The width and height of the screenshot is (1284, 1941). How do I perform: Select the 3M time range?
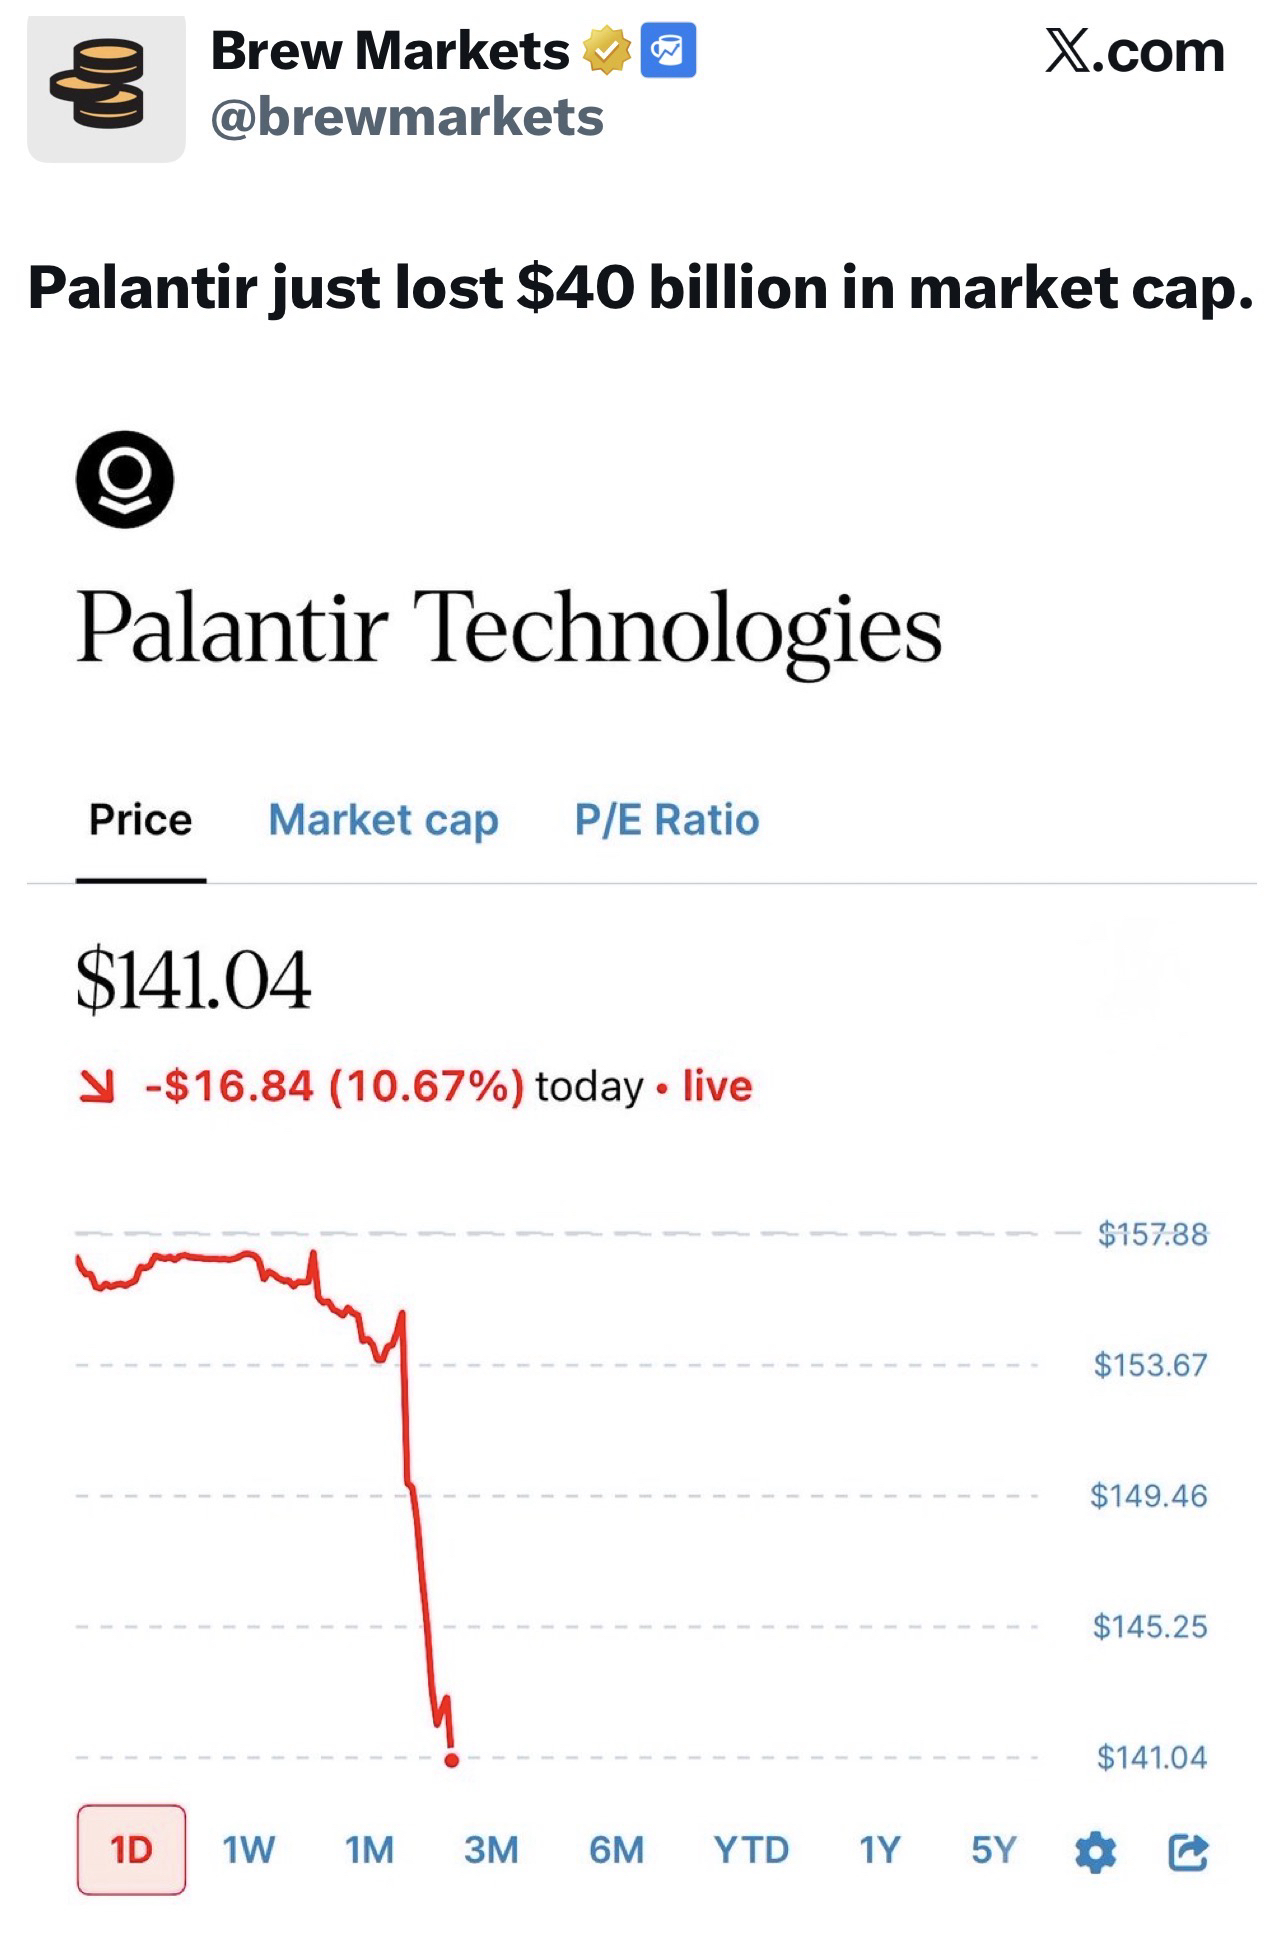coord(491,1850)
